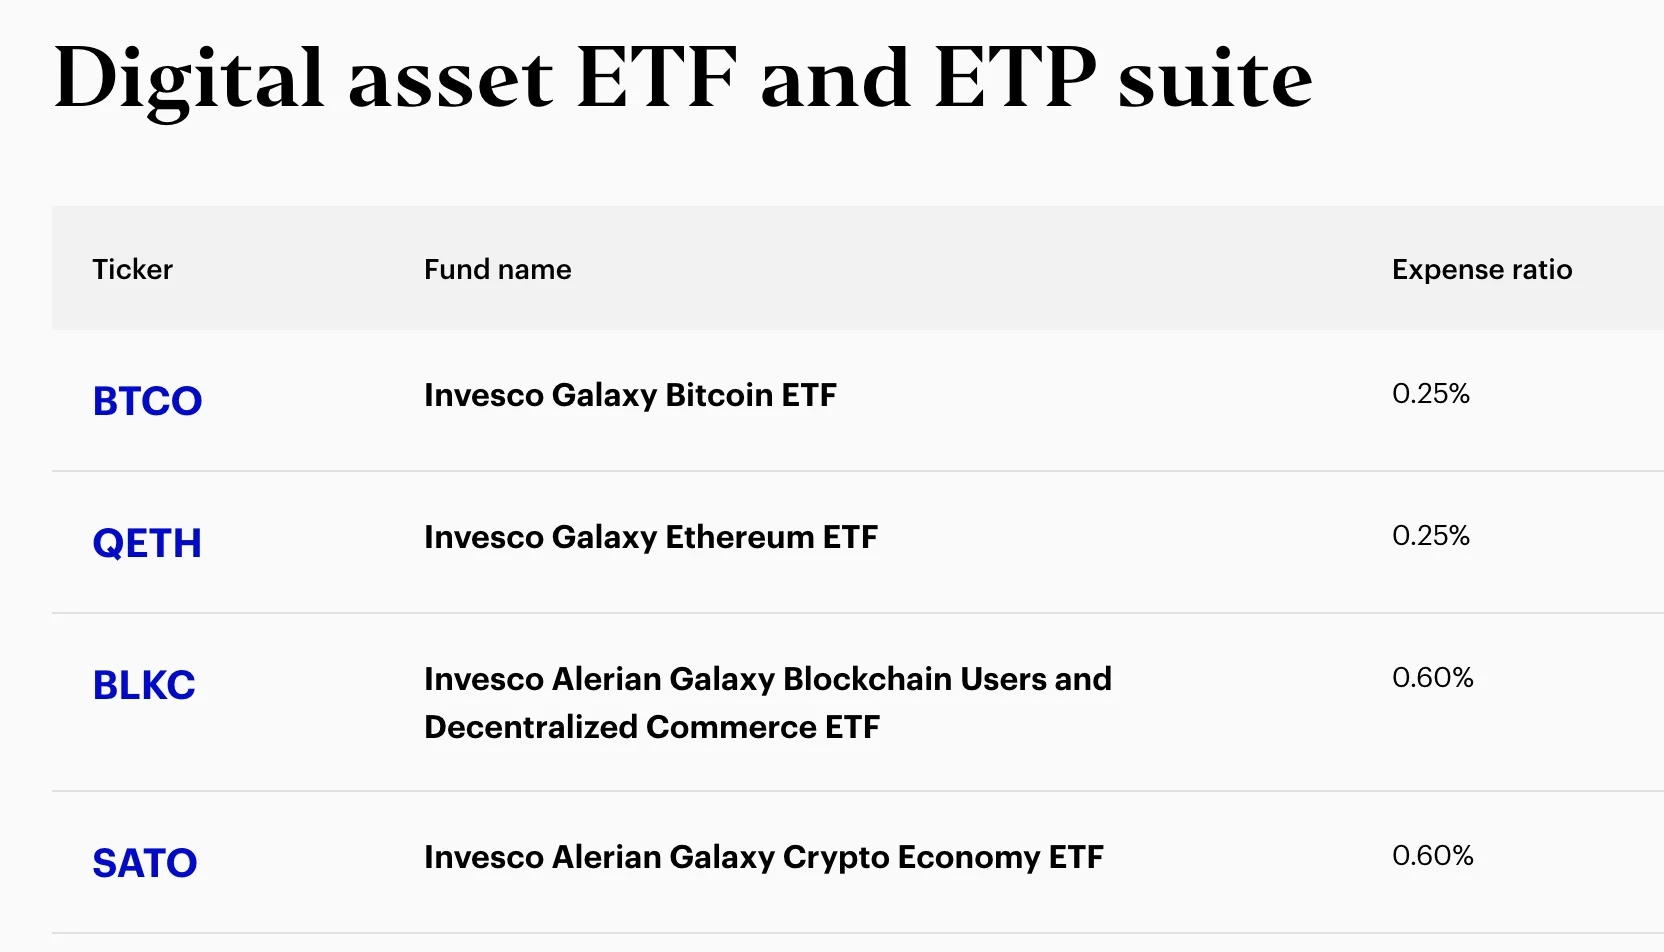Click the Expense ratio column header
This screenshot has width=1664, height=952.
pyautogui.click(x=1481, y=269)
